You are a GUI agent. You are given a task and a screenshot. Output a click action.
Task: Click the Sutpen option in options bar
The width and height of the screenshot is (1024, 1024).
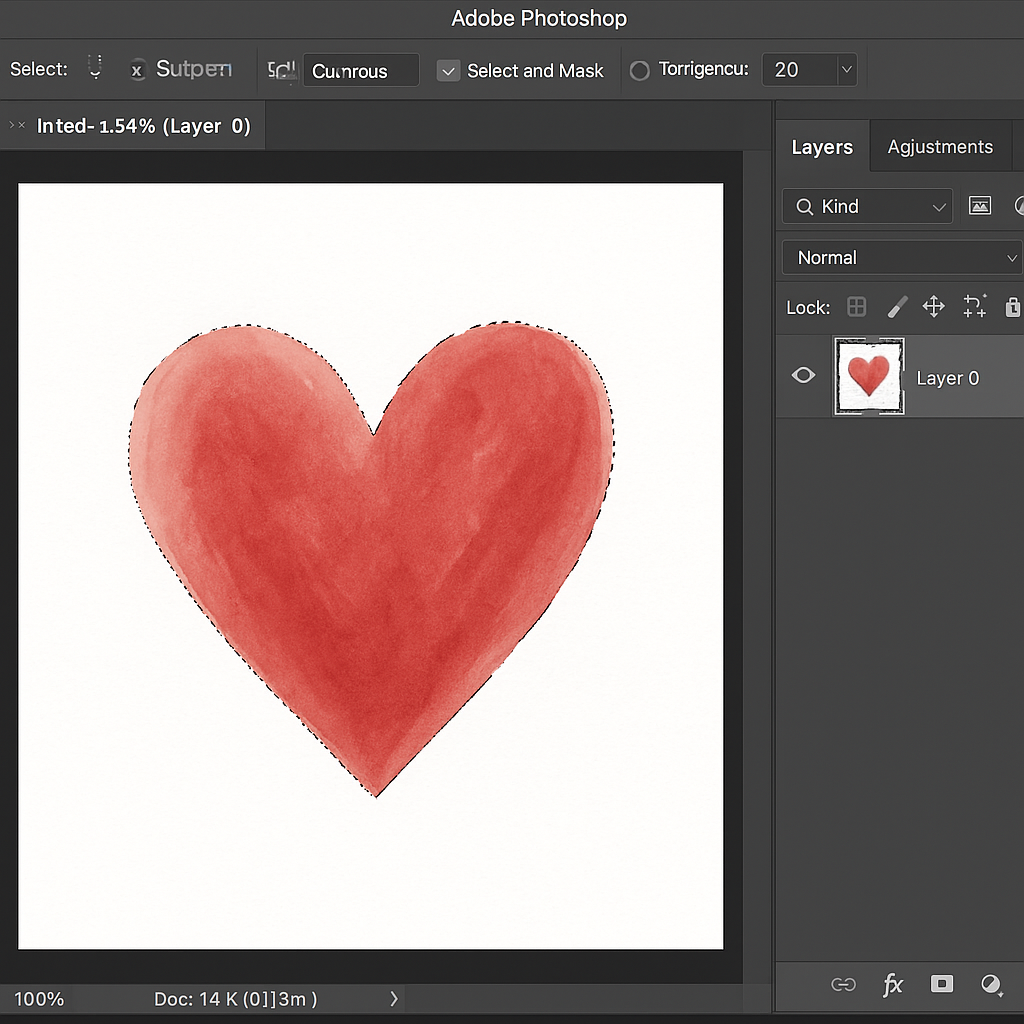[x=193, y=69]
